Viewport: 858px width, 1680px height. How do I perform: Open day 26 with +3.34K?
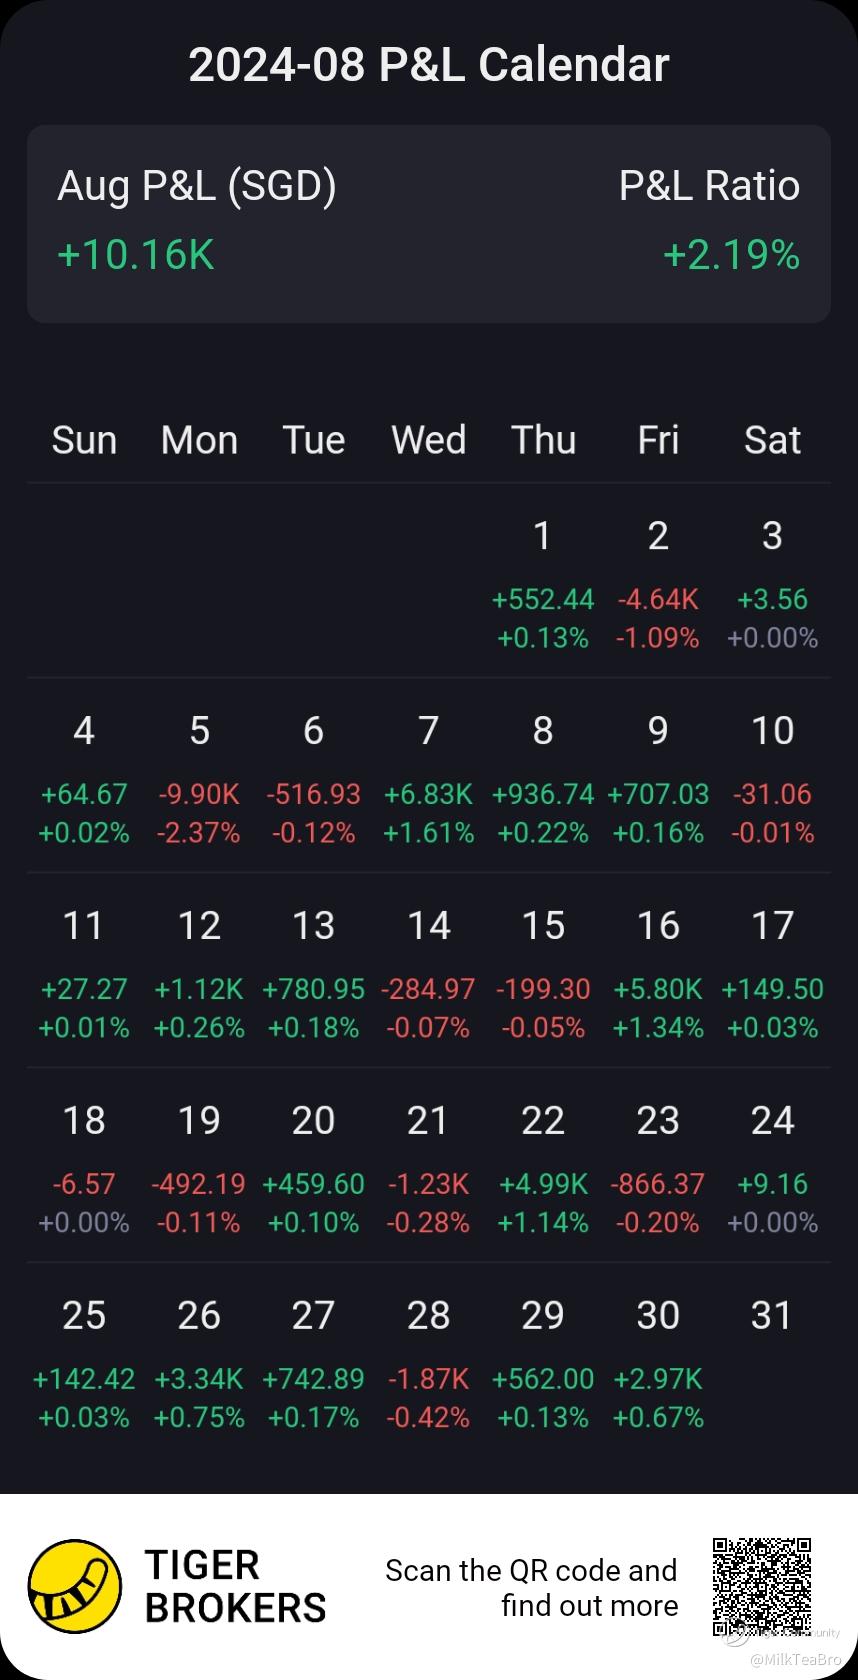pyautogui.click(x=199, y=1364)
